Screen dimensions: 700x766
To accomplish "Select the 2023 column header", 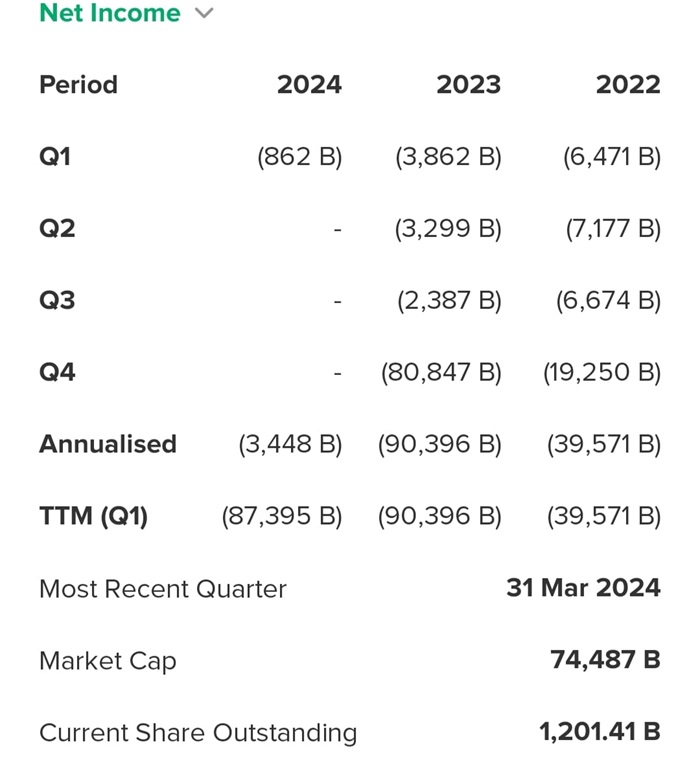I will (468, 85).
